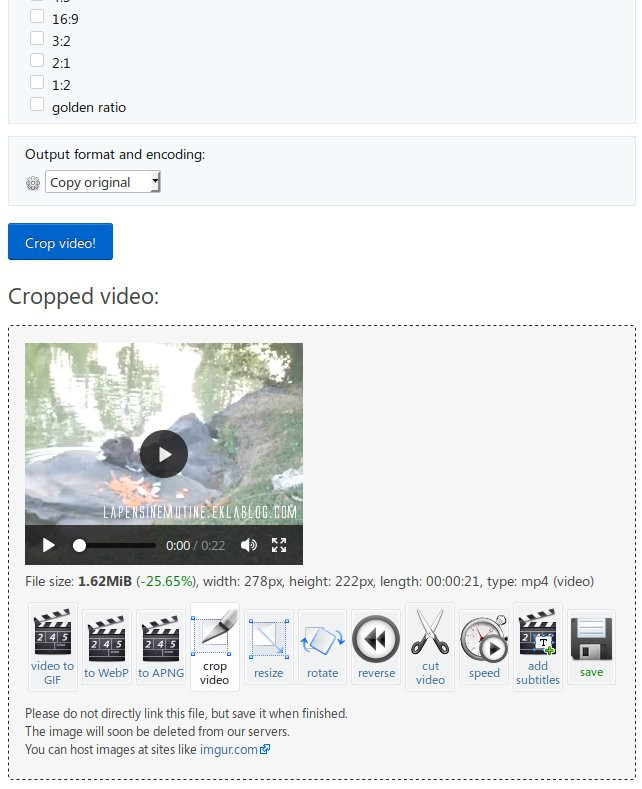Expand the Copy original format dropdown
This screenshot has height=789, width=642.
pyautogui.click(x=103, y=182)
